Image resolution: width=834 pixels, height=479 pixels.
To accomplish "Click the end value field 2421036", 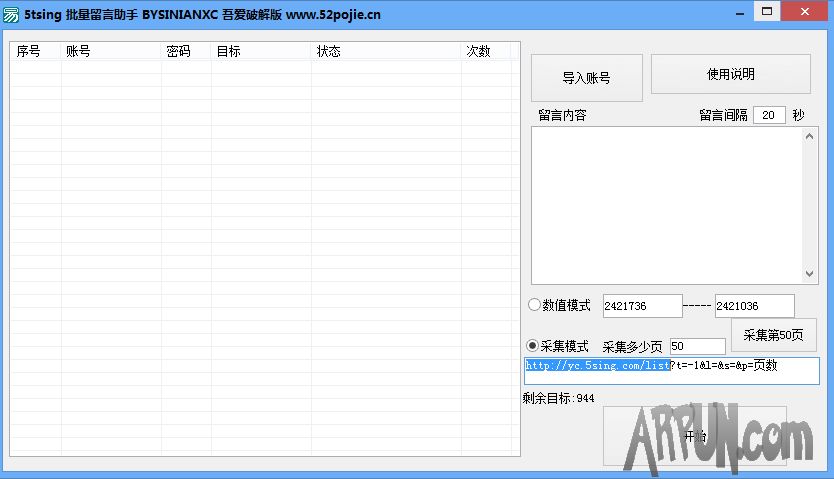I will (755, 306).
